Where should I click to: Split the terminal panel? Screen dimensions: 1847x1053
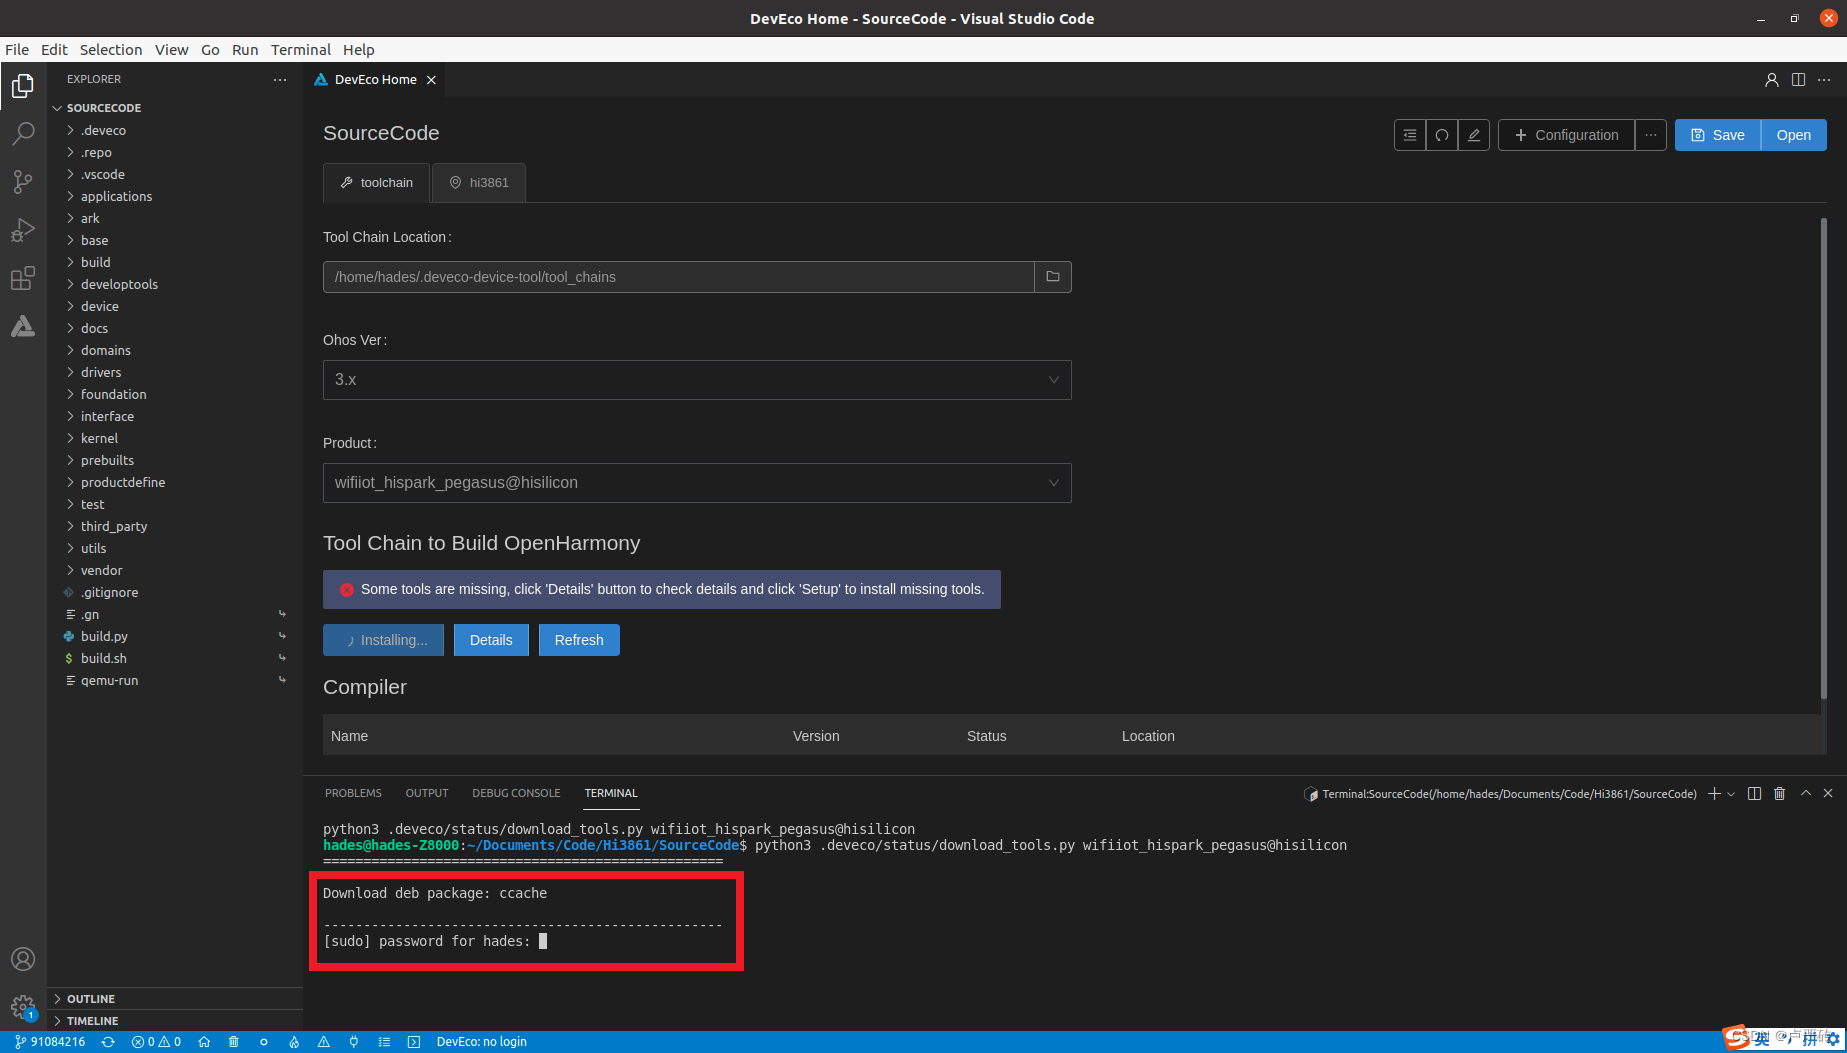(x=1754, y=793)
